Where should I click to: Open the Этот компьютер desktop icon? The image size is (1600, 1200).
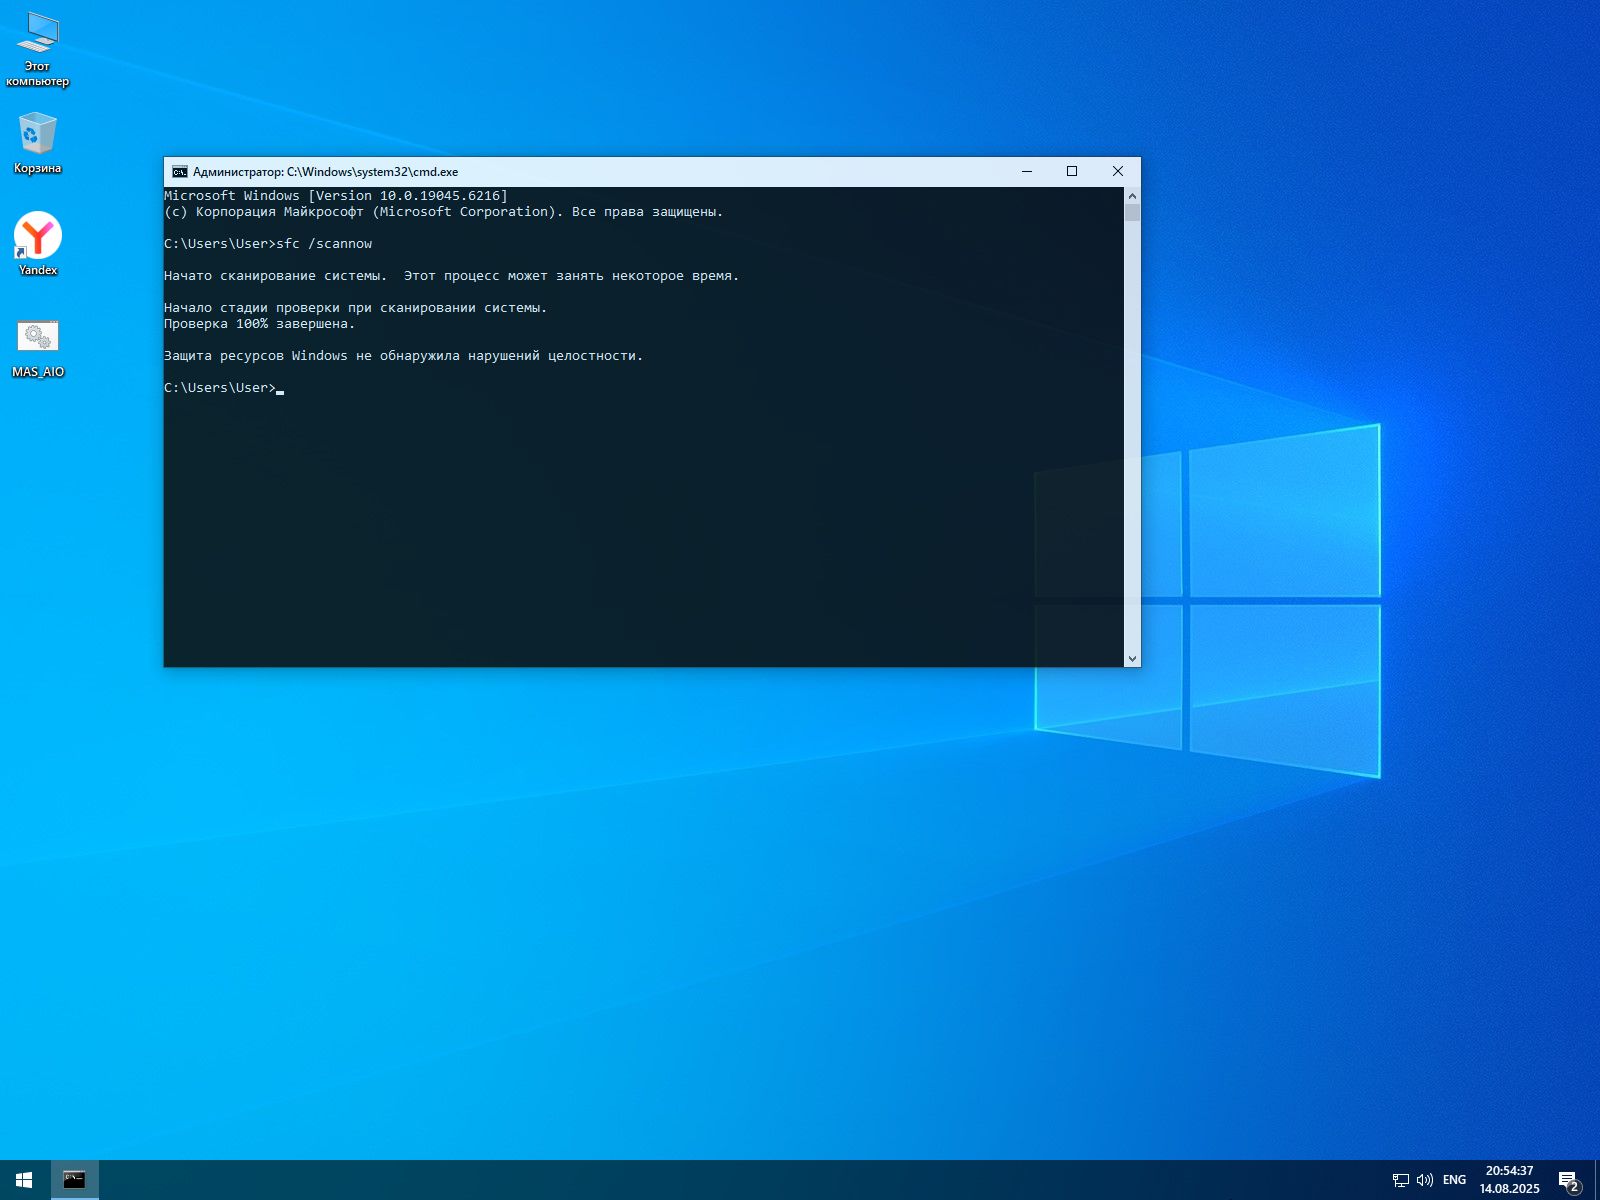coord(38,49)
